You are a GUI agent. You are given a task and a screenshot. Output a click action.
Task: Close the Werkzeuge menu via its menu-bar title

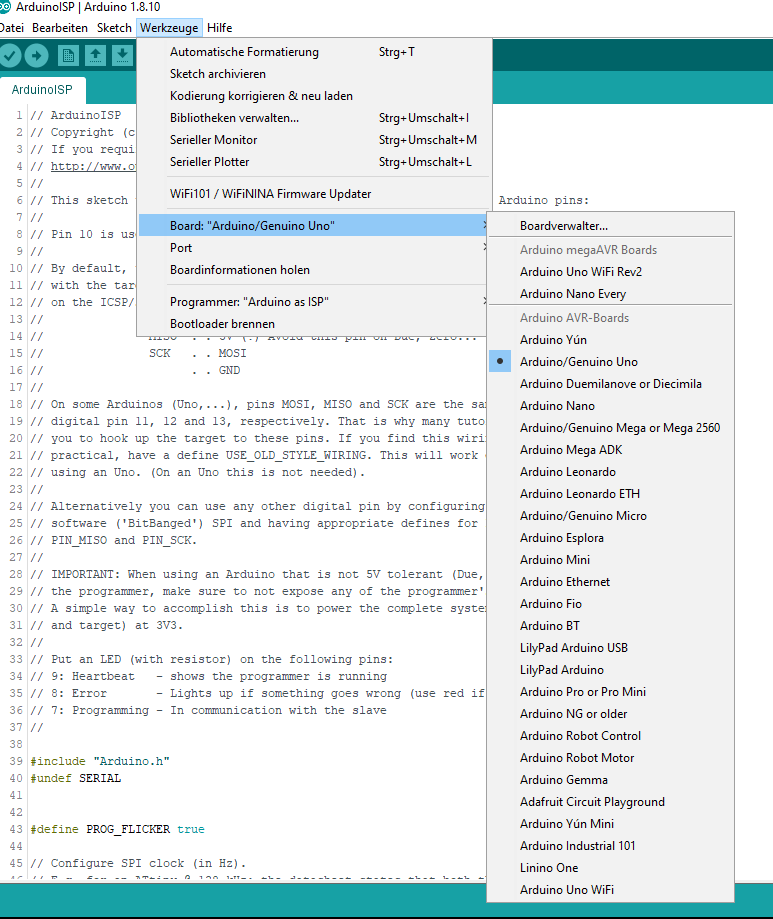169,28
